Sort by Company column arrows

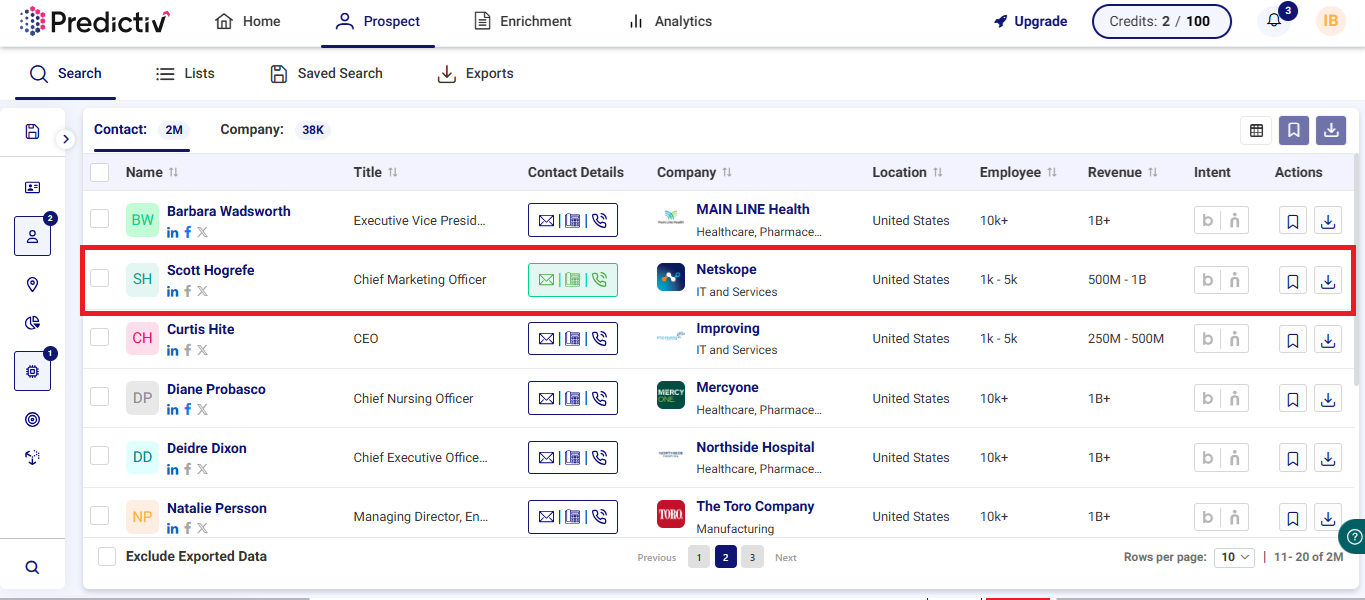(727, 172)
